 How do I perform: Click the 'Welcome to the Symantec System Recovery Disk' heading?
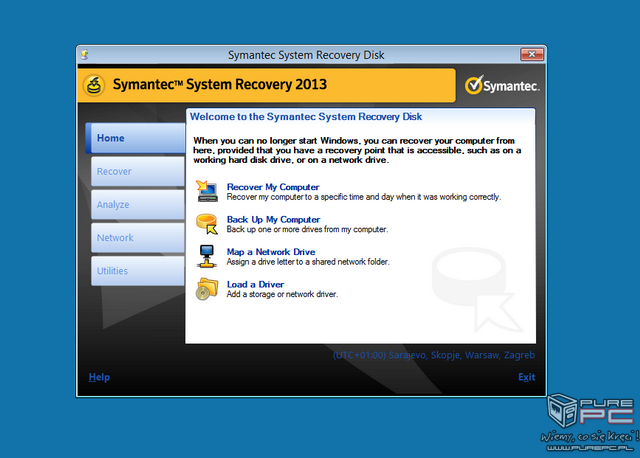pyautogui.click(x=306, y=117)
